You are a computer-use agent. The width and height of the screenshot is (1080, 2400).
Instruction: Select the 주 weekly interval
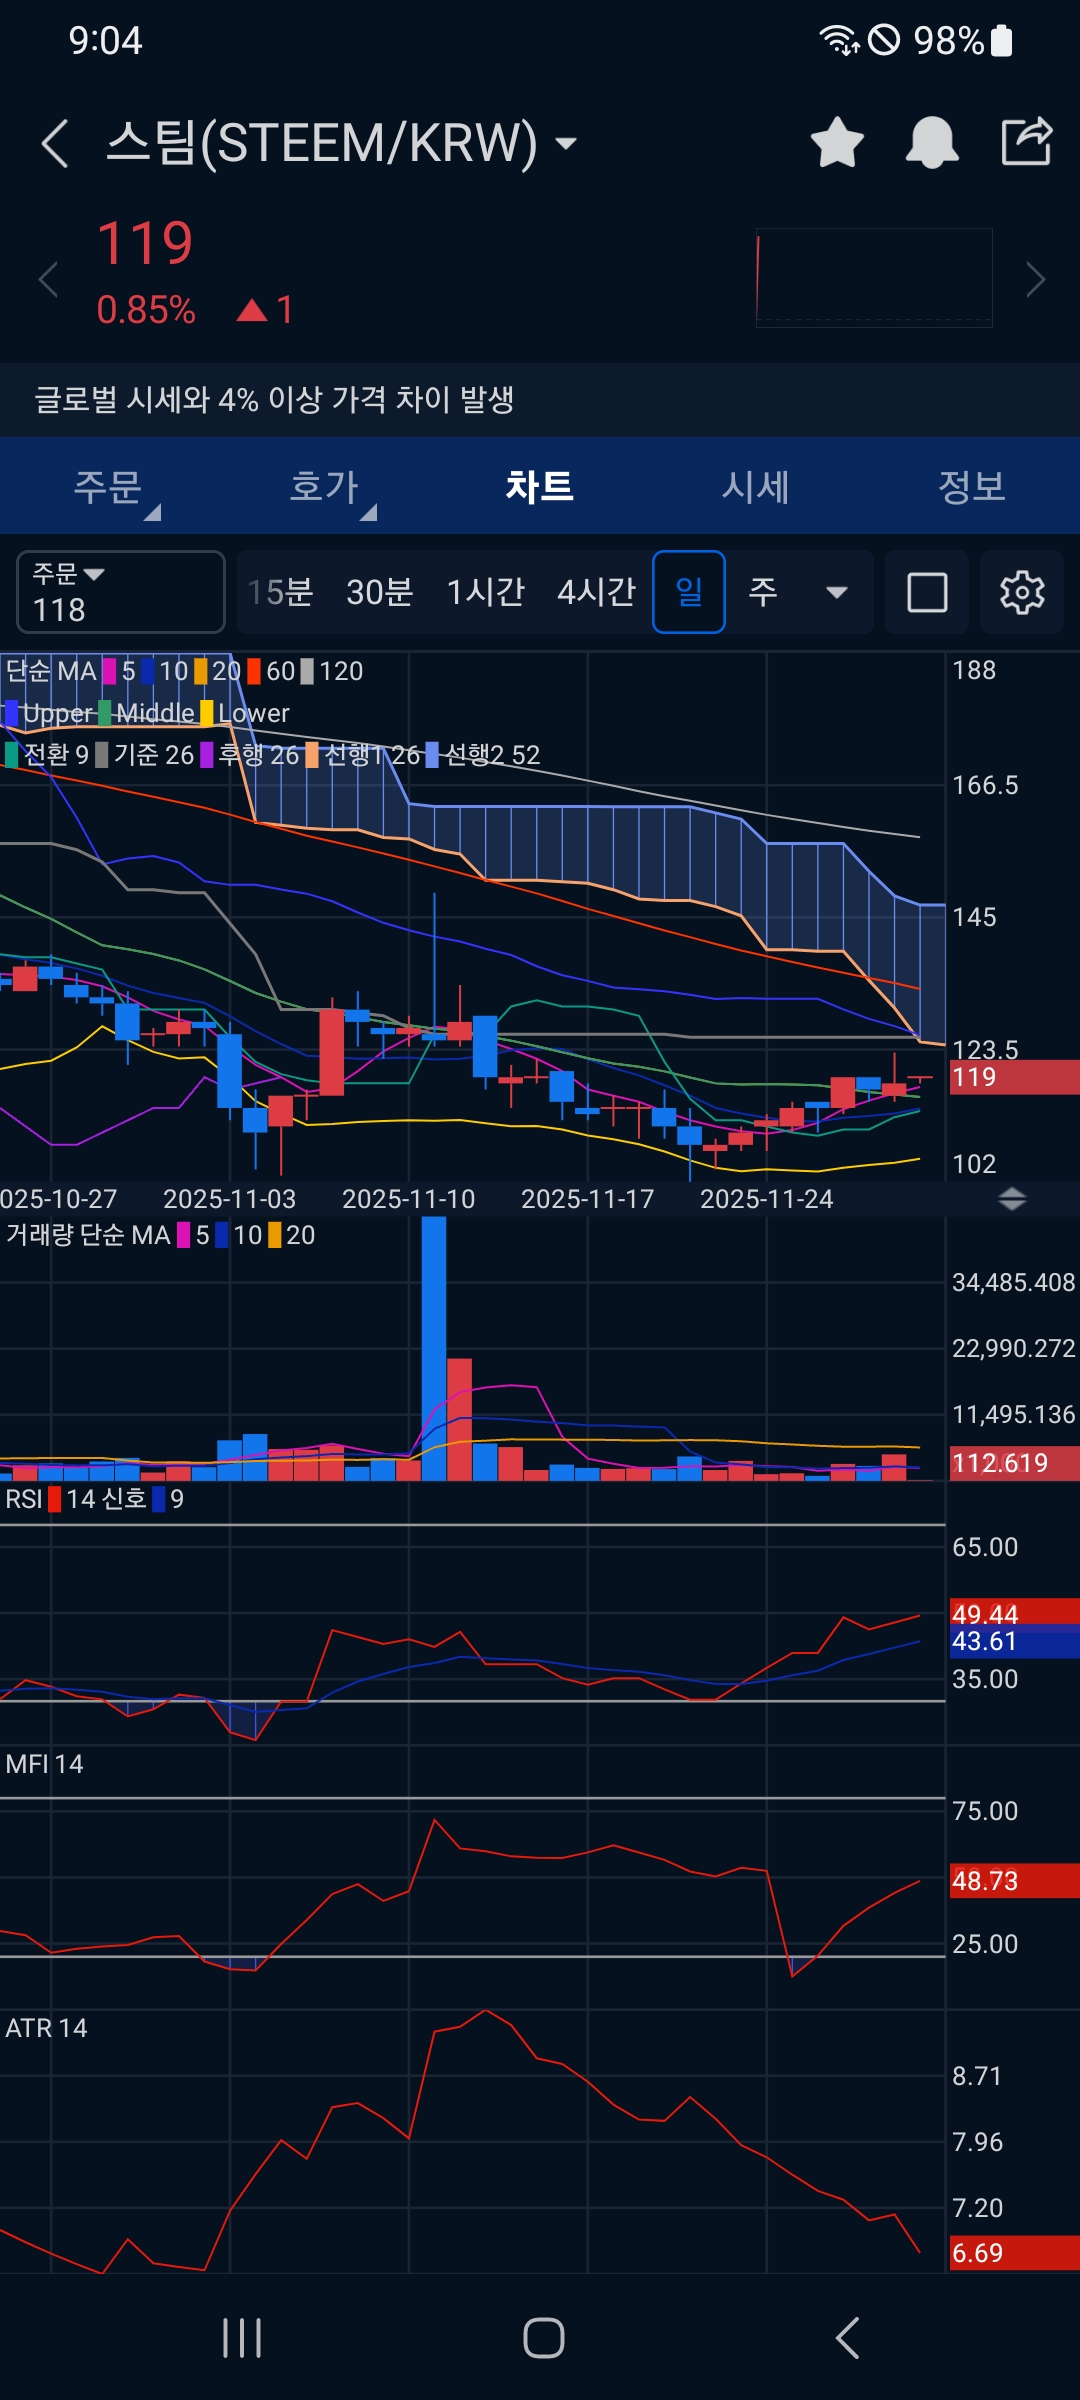[763, 592]
